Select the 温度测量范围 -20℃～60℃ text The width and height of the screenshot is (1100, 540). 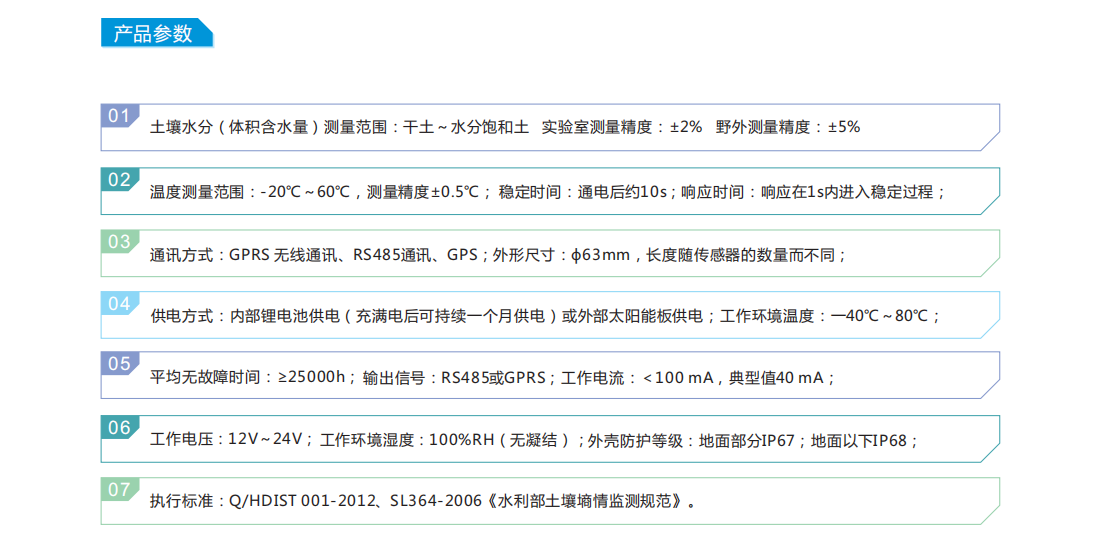(250, 192)
